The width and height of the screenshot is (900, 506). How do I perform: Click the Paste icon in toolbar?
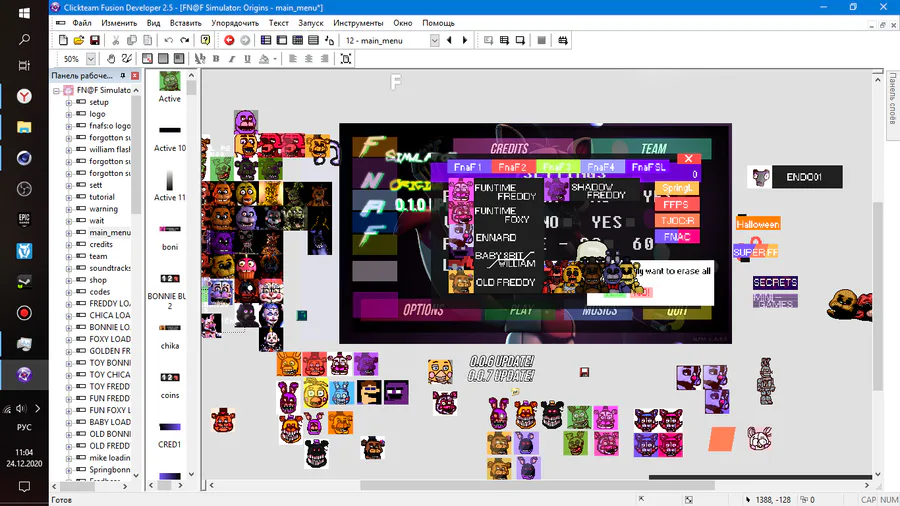point(148,40)
